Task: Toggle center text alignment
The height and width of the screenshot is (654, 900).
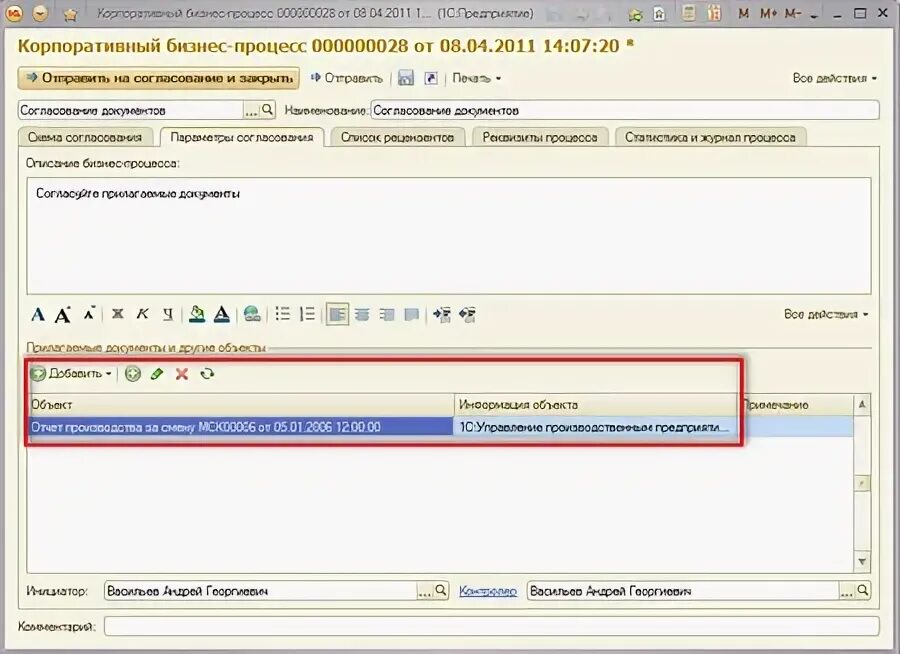Action: [x=360, y=314]
